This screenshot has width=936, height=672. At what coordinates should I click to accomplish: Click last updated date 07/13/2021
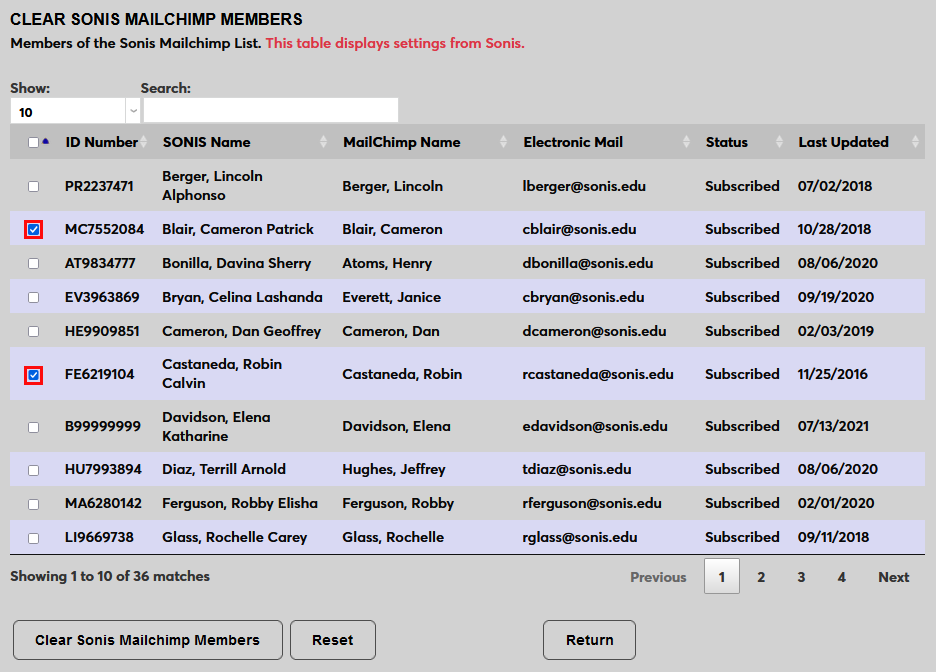pos(833,426)
